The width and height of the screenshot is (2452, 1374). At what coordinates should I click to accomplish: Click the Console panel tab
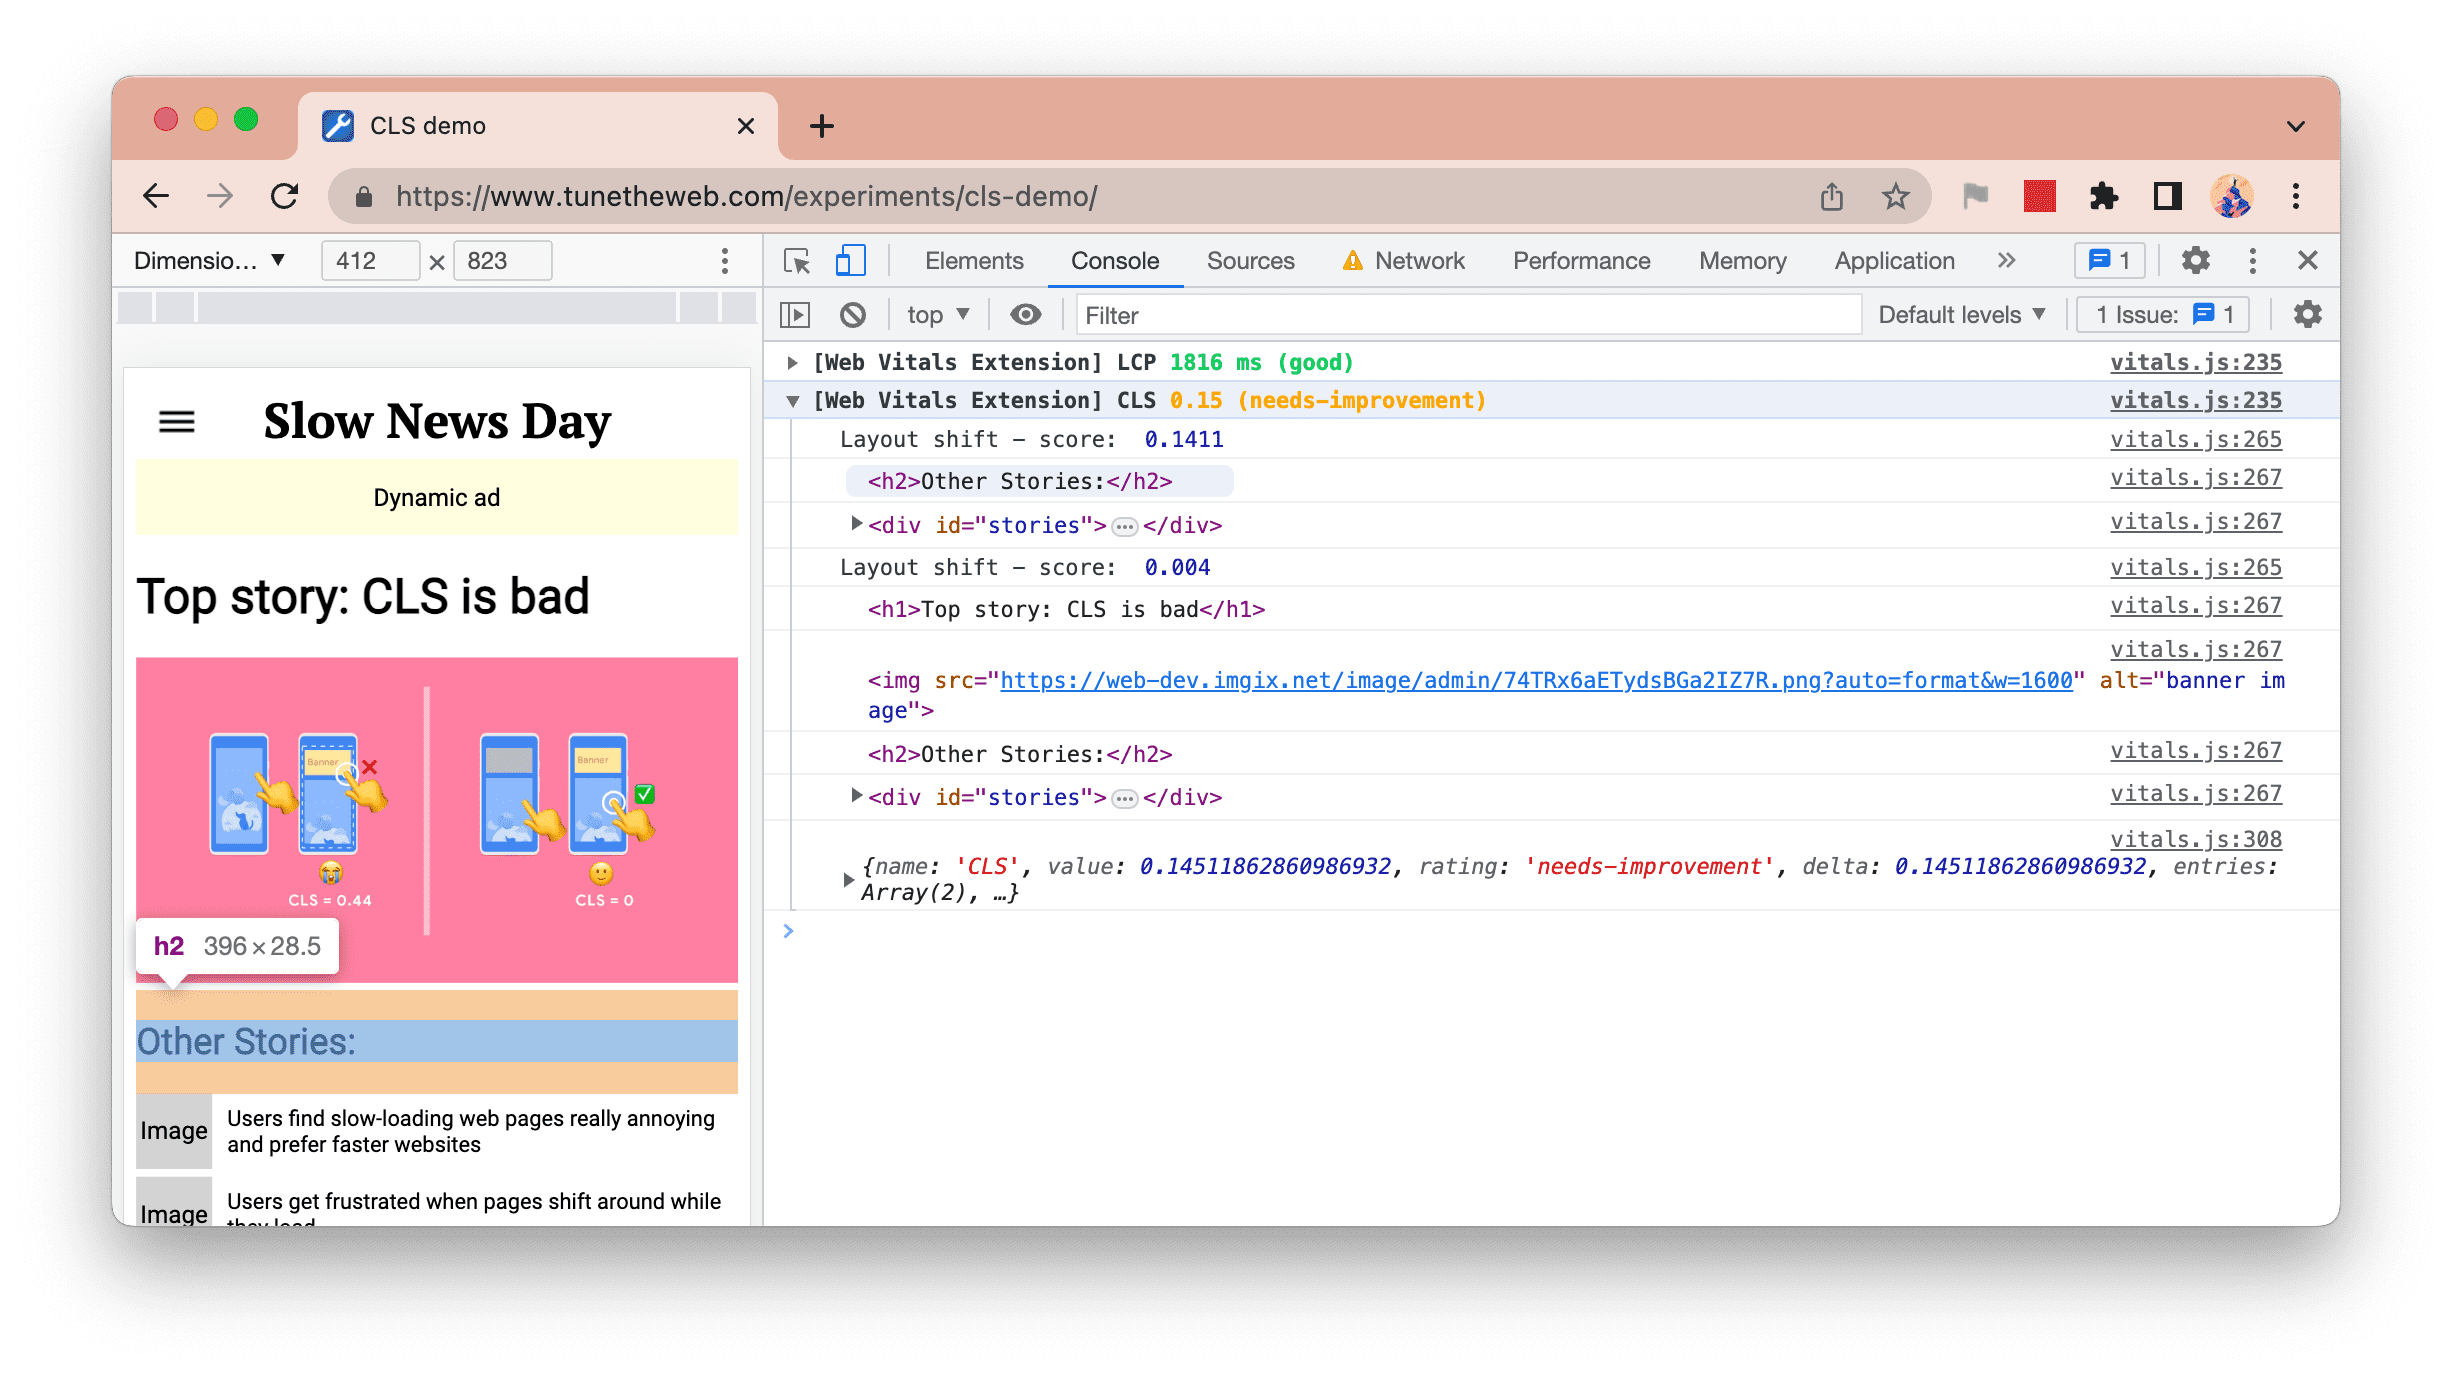(1115, 259)
